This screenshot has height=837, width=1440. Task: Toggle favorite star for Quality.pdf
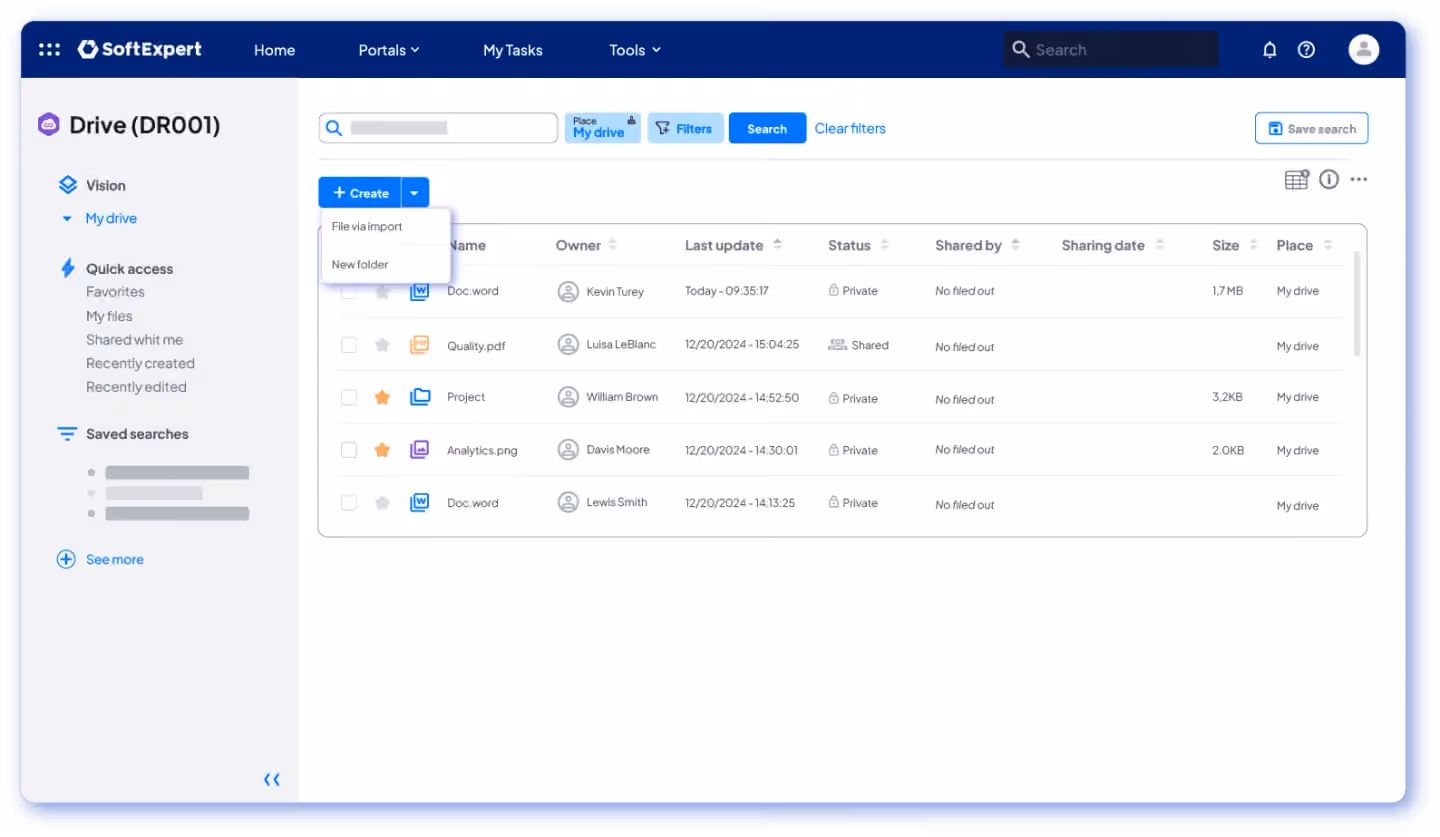[382, 345]
